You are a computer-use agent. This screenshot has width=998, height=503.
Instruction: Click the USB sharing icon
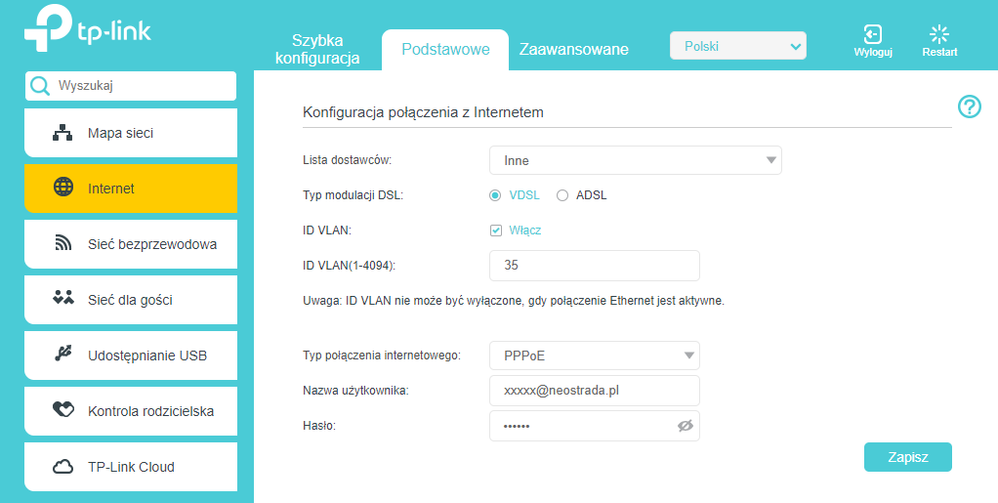click(x=63, y=354)
